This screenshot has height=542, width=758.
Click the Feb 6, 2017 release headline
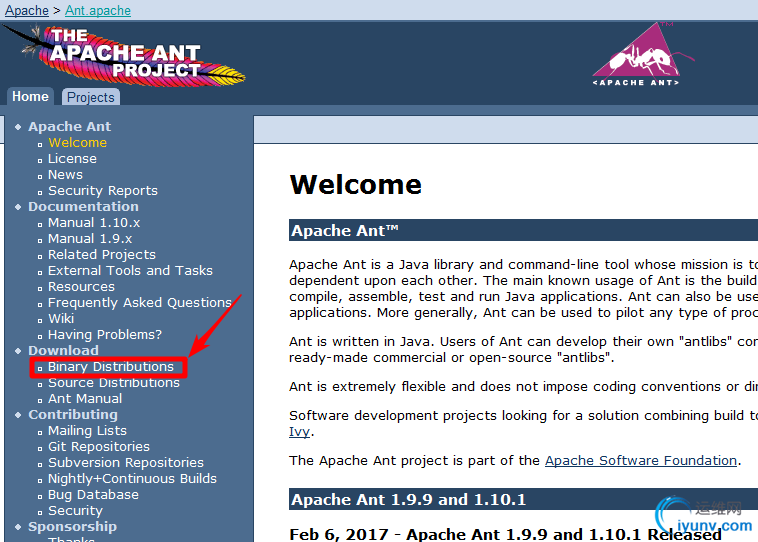(x=505, y=534)
